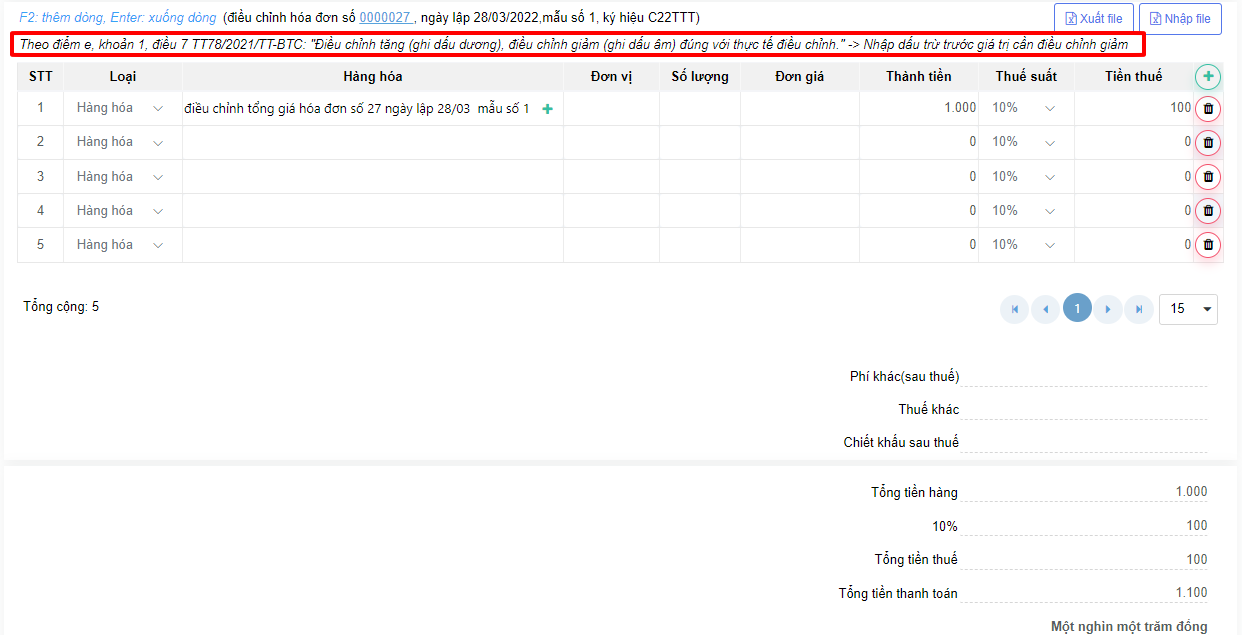Image resolution: width=1242 pixels, height=635 pixels.
Task: Click the Chiết khấu sau thuế field
Action: point(1084,442)
